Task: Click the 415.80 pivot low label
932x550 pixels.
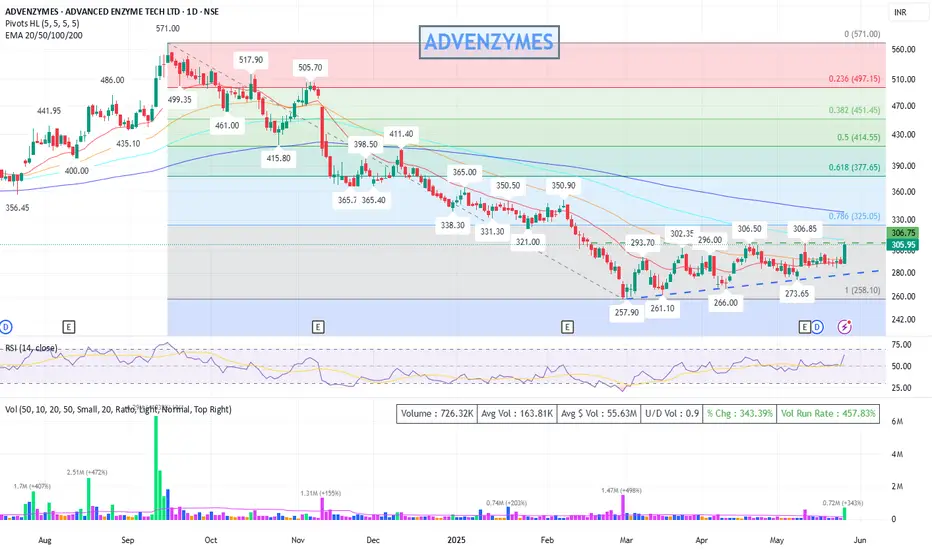Action: 278,158
